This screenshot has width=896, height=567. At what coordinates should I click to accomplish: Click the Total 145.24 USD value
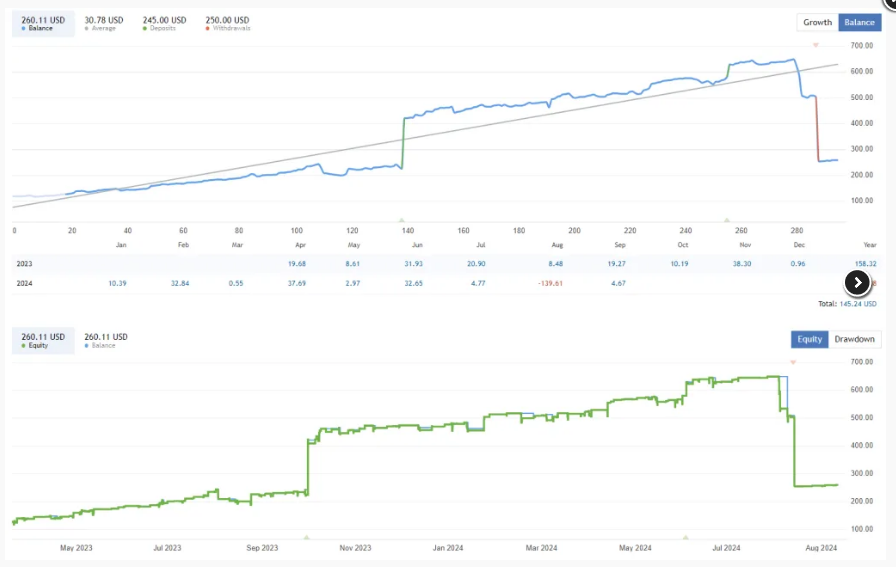point(858,304)
